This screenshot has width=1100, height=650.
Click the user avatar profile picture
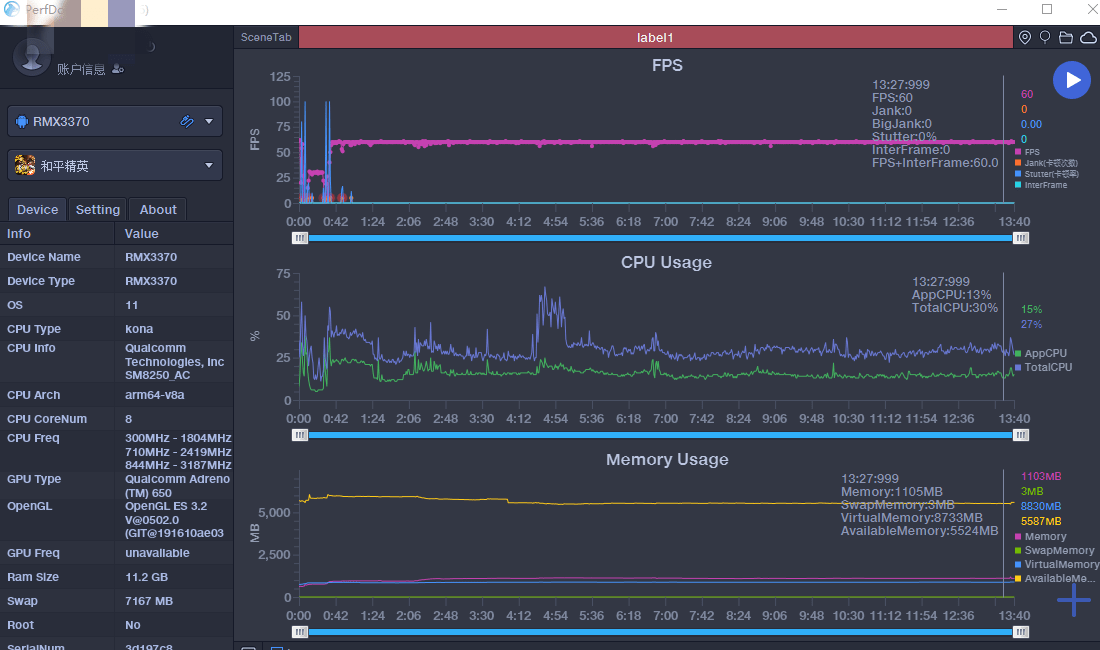[32, 56]
